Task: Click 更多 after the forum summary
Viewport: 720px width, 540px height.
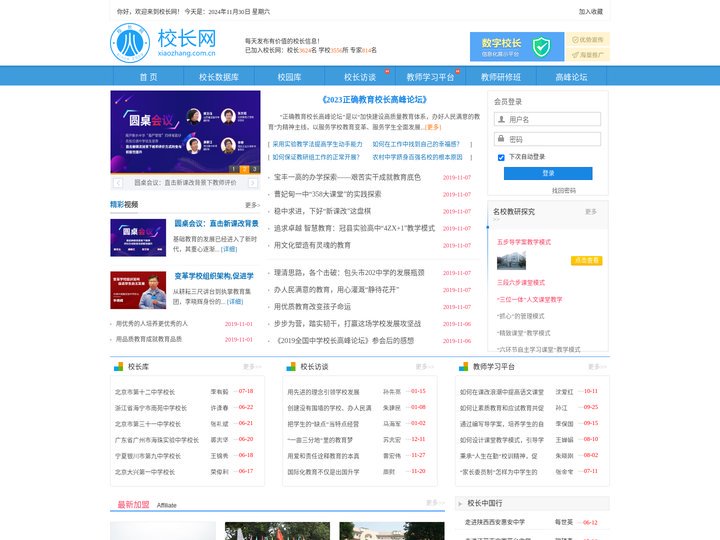Action: coord(433,127)
